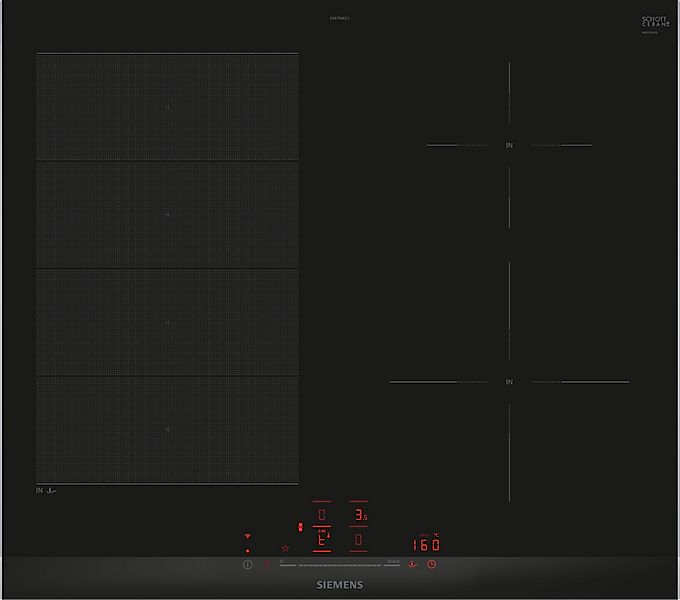Tap the red star favourite icon
This screenshot has width=680, height=600.
coord(285,548)
